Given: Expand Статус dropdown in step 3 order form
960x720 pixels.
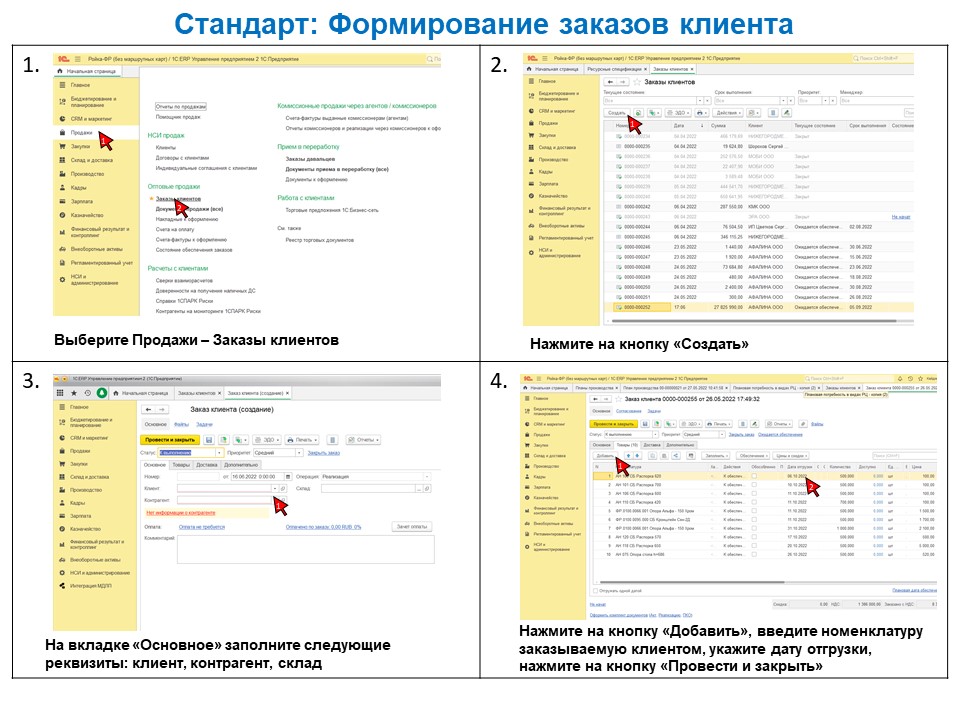Looking at the screenshot, I should (219, 452).
